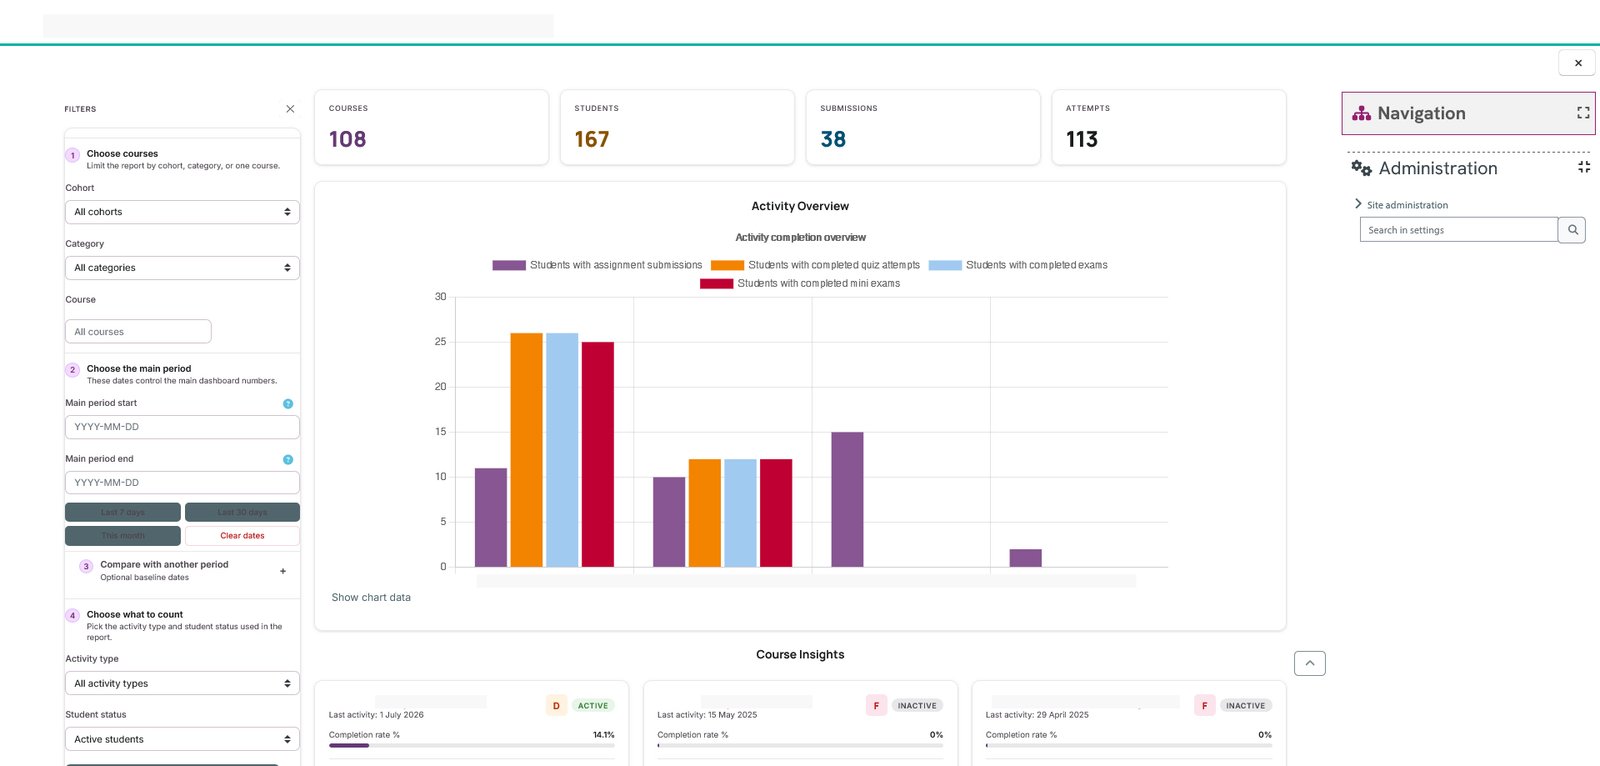Close the block drawer with the X button
The image size is (1600, 766).
click(x=1578, y=63)
